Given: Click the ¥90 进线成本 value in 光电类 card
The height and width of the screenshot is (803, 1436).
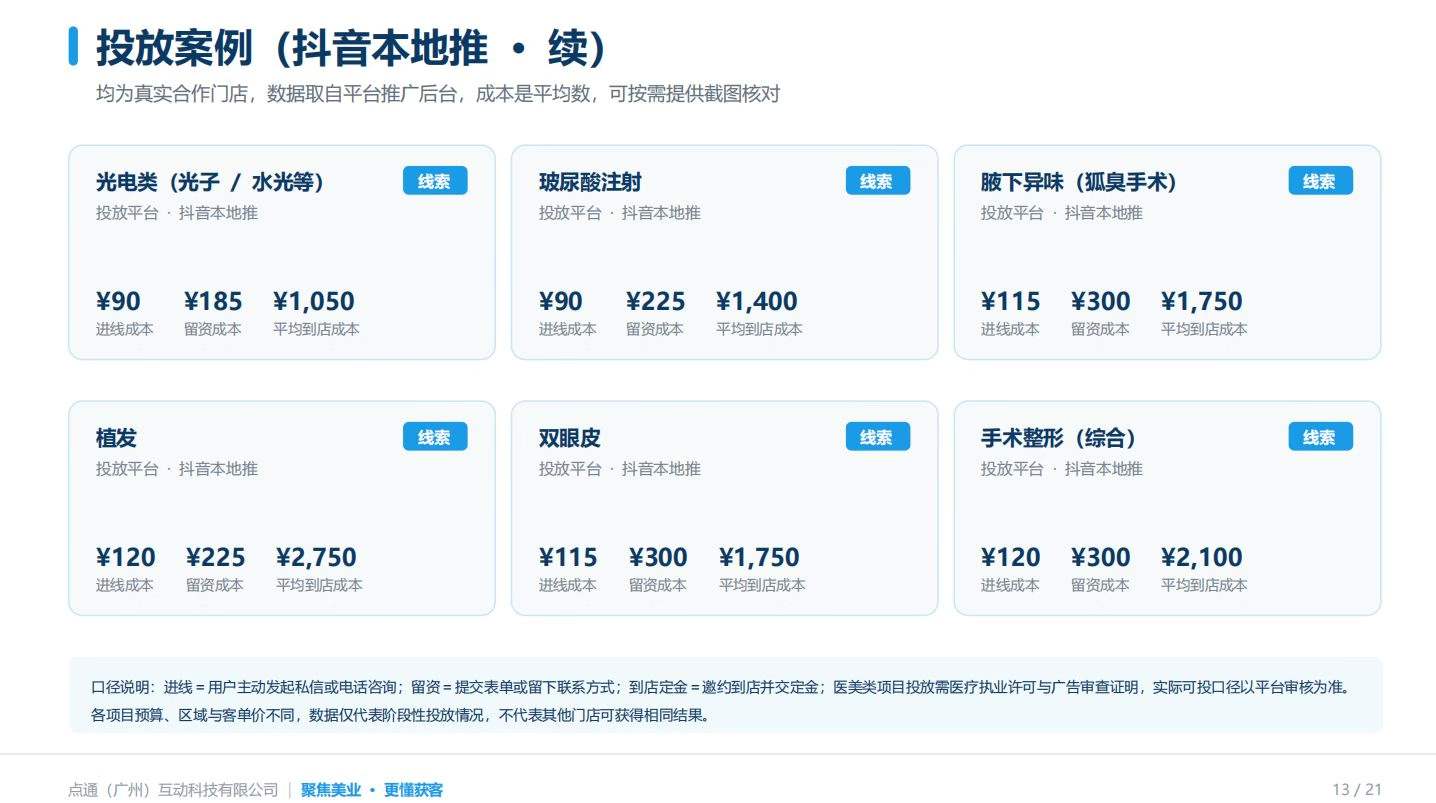Looking at the screenshot, I should (x=118, y=301).
